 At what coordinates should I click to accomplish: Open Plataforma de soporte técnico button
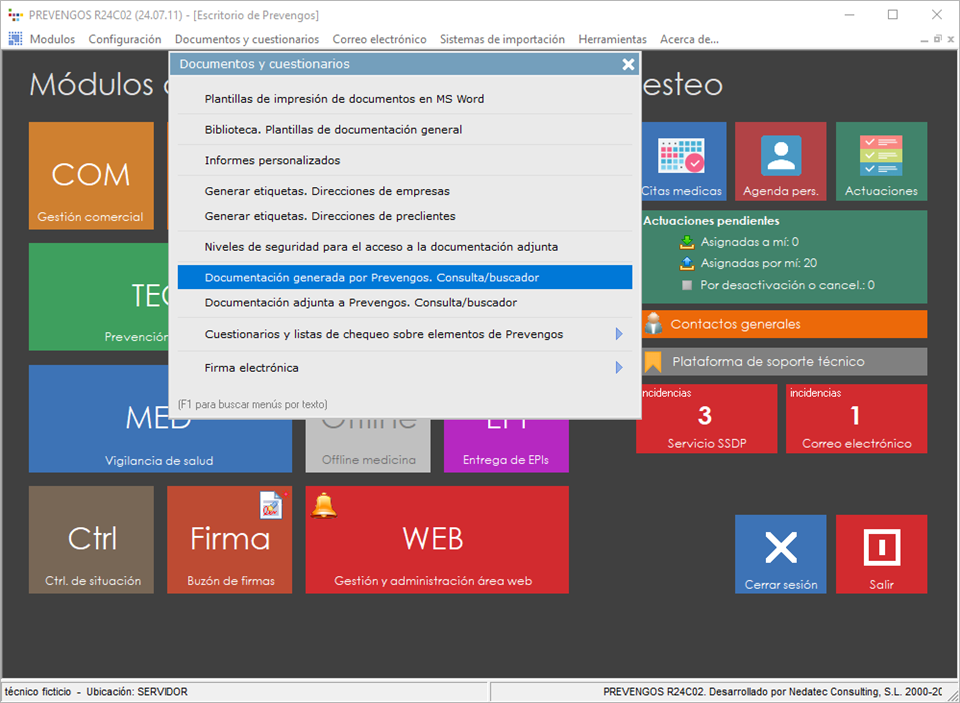(782, 361)
